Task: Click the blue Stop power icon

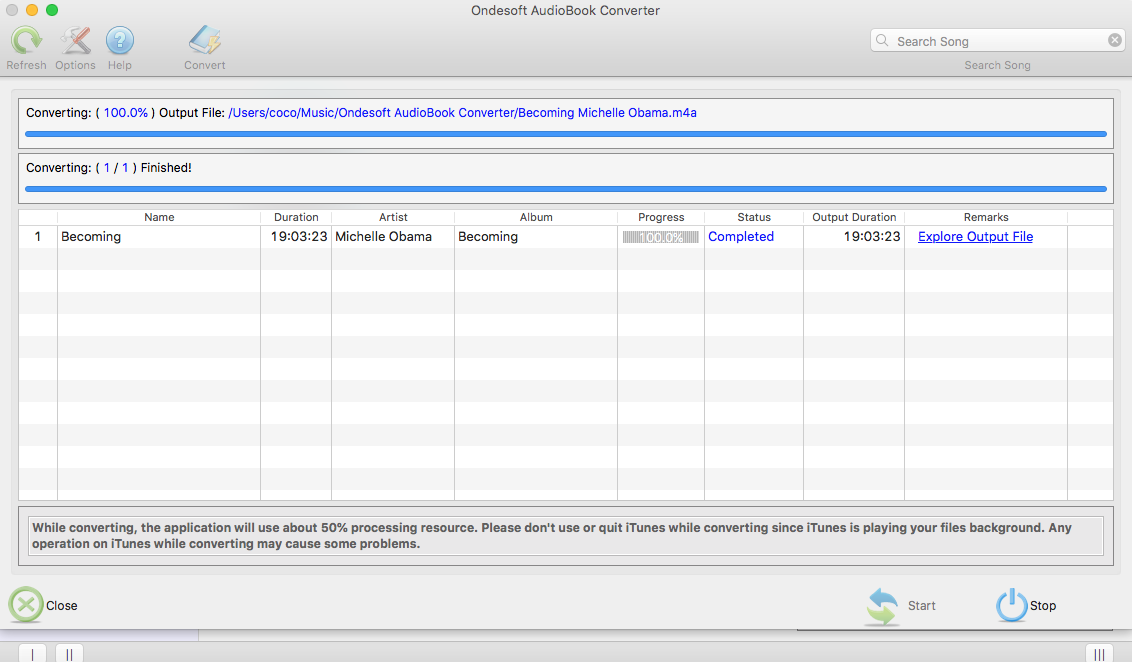Action: pos(1011,605)
